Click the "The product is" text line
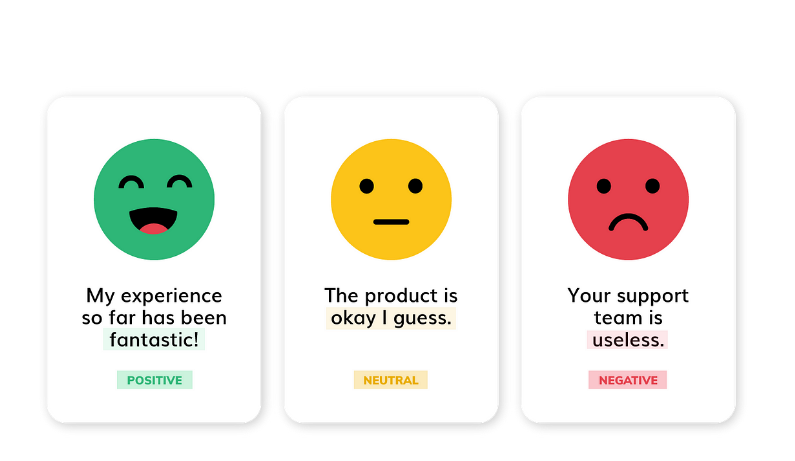Image resolution: width=795 pixels, height=461 pixels. (391, 296)
